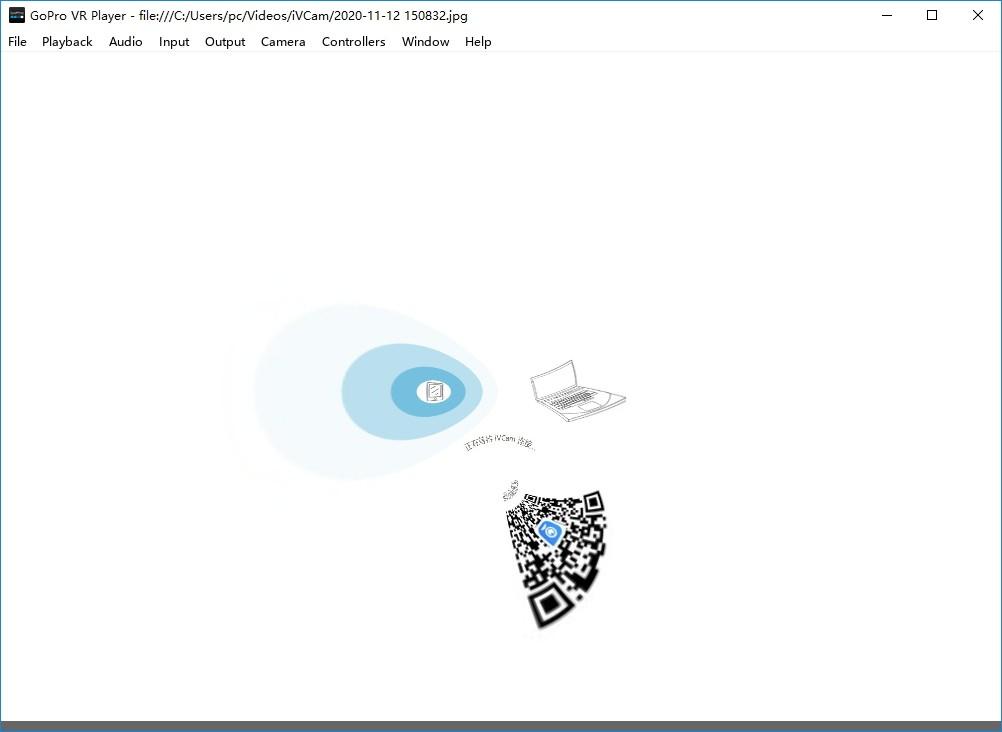This screenshot has width=1002, height=732.
Task: Minimize the GoPro VR Player window
Action: tap(887, 15)
